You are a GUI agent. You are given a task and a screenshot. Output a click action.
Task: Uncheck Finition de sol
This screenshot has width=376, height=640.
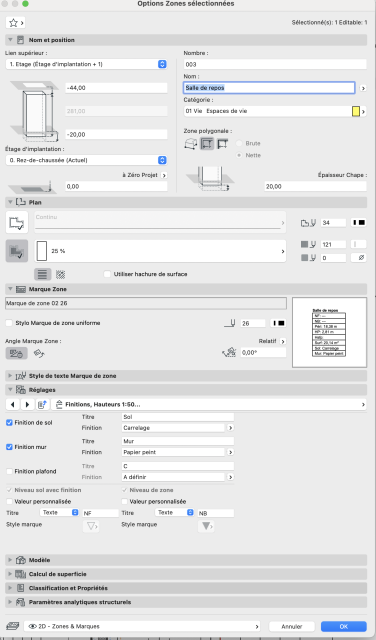[9, 423]
